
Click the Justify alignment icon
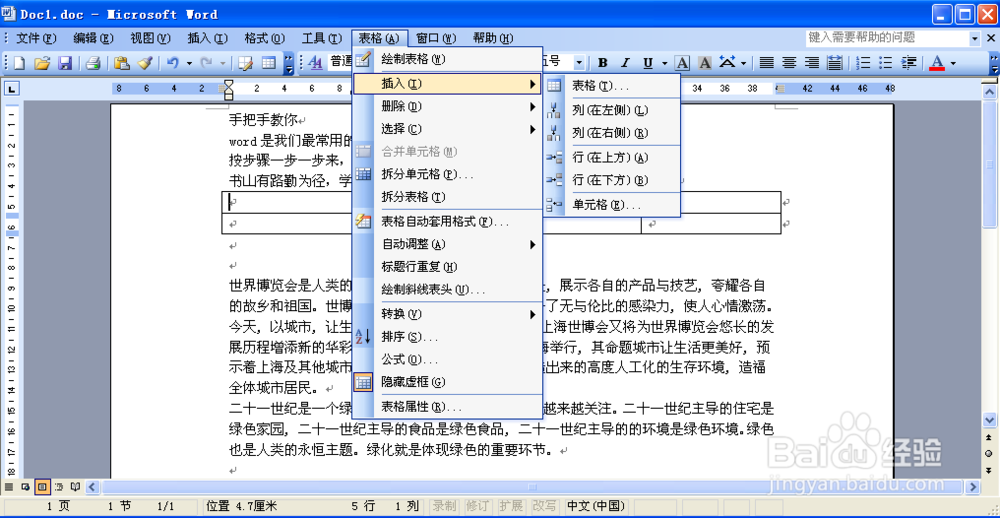767,63
